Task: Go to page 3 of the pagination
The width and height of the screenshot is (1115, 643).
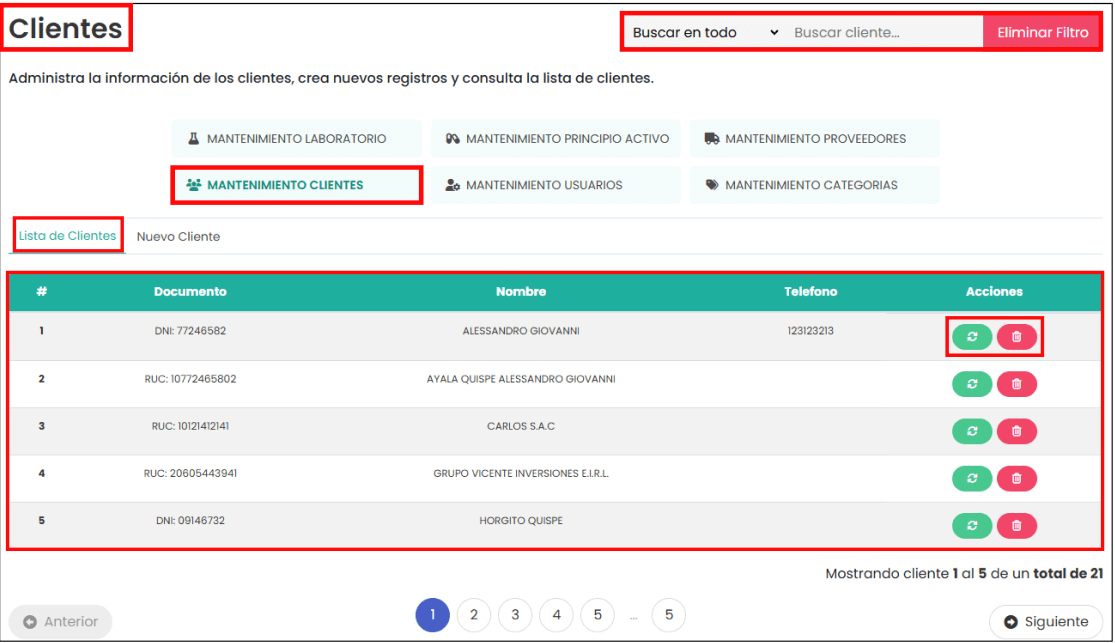Action: 515,615
